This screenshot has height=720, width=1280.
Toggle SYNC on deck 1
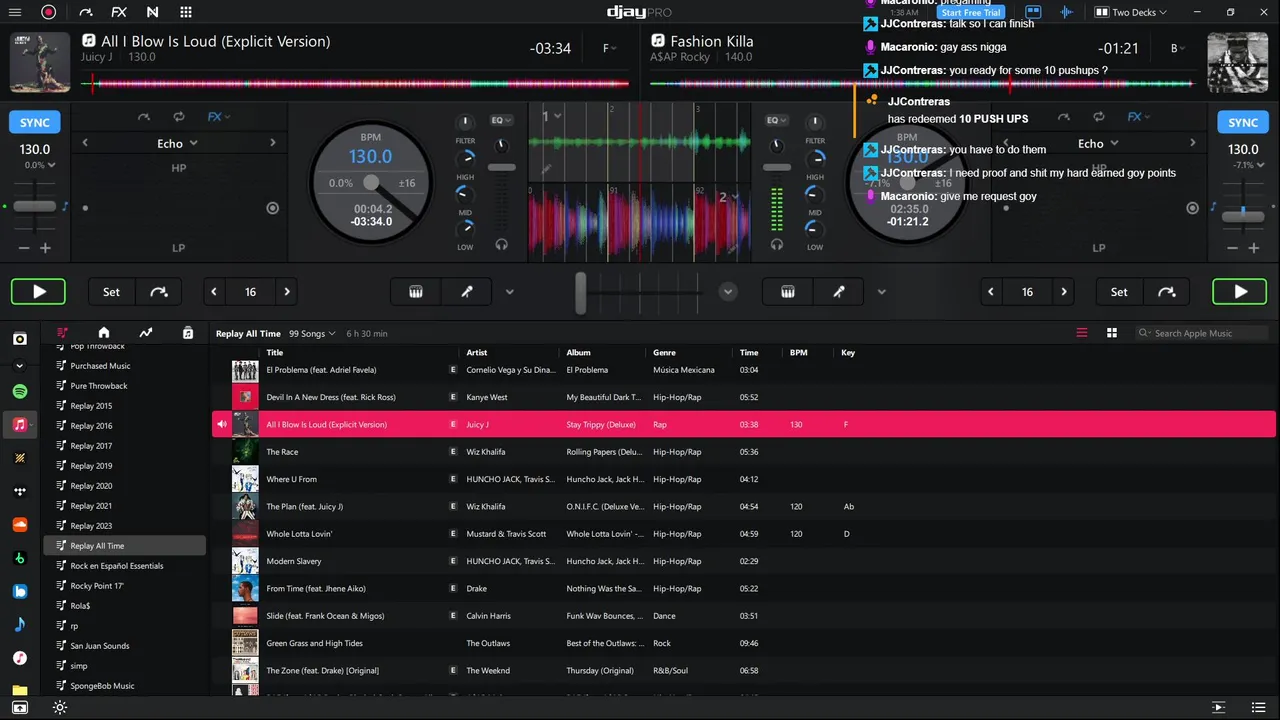click(x=35, y=122)
